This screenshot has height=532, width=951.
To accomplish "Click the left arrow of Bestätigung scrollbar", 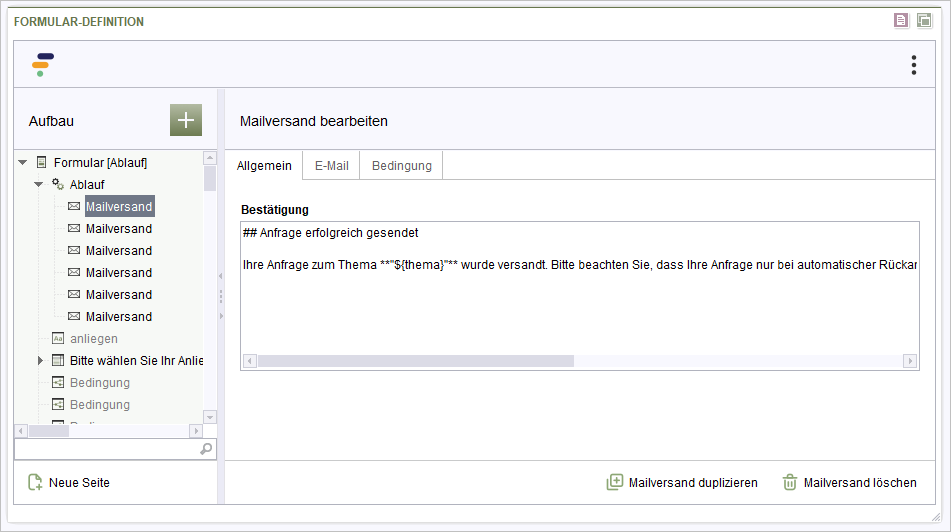I will coord(250,361).
